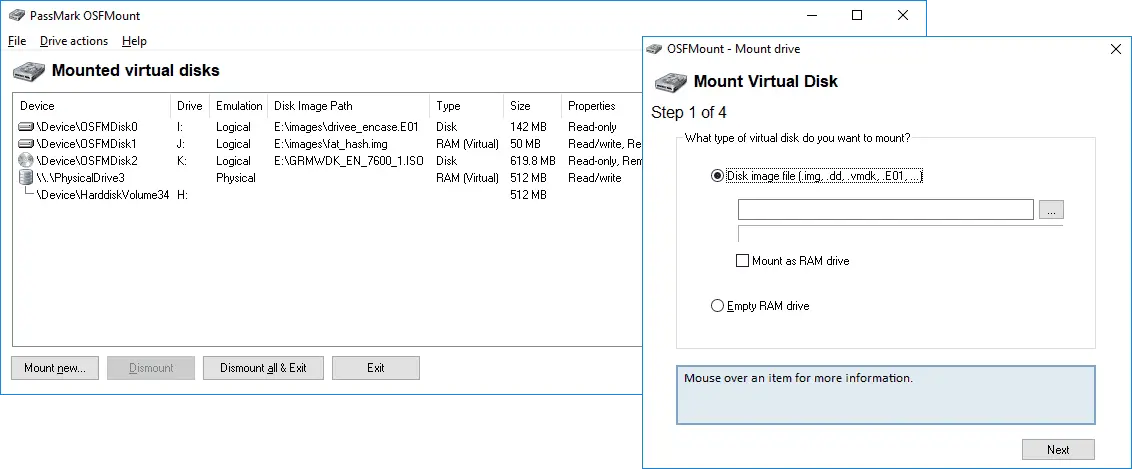Click the disk image path text field
This screenshot has height=469, width=1132.
pos(885,210)
